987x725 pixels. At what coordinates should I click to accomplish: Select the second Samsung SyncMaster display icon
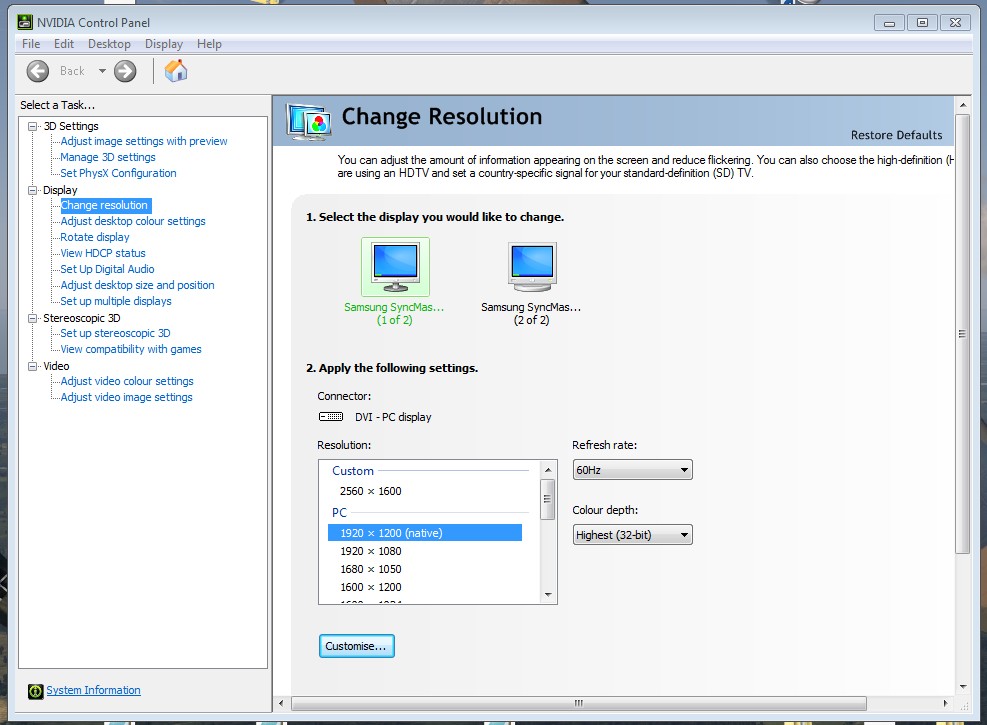pos(531,267)
